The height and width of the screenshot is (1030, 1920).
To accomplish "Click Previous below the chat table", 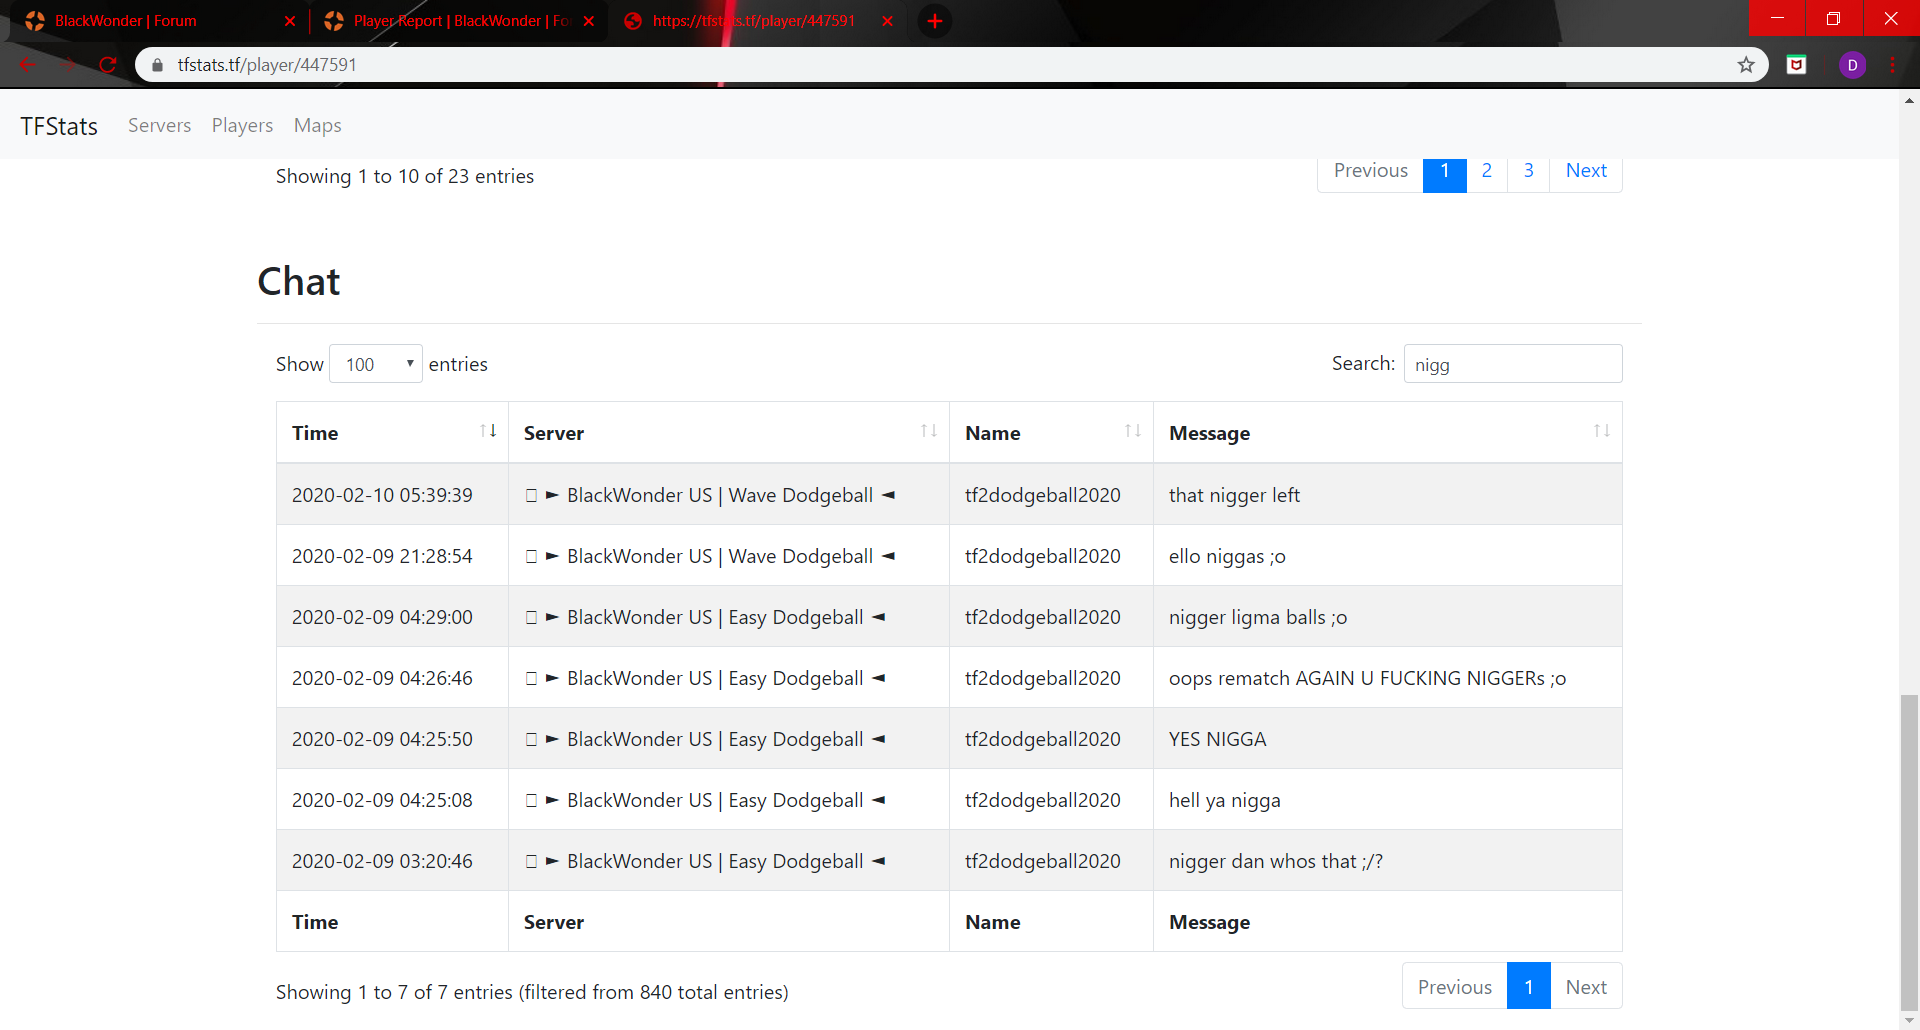I will pos(1455,987).
